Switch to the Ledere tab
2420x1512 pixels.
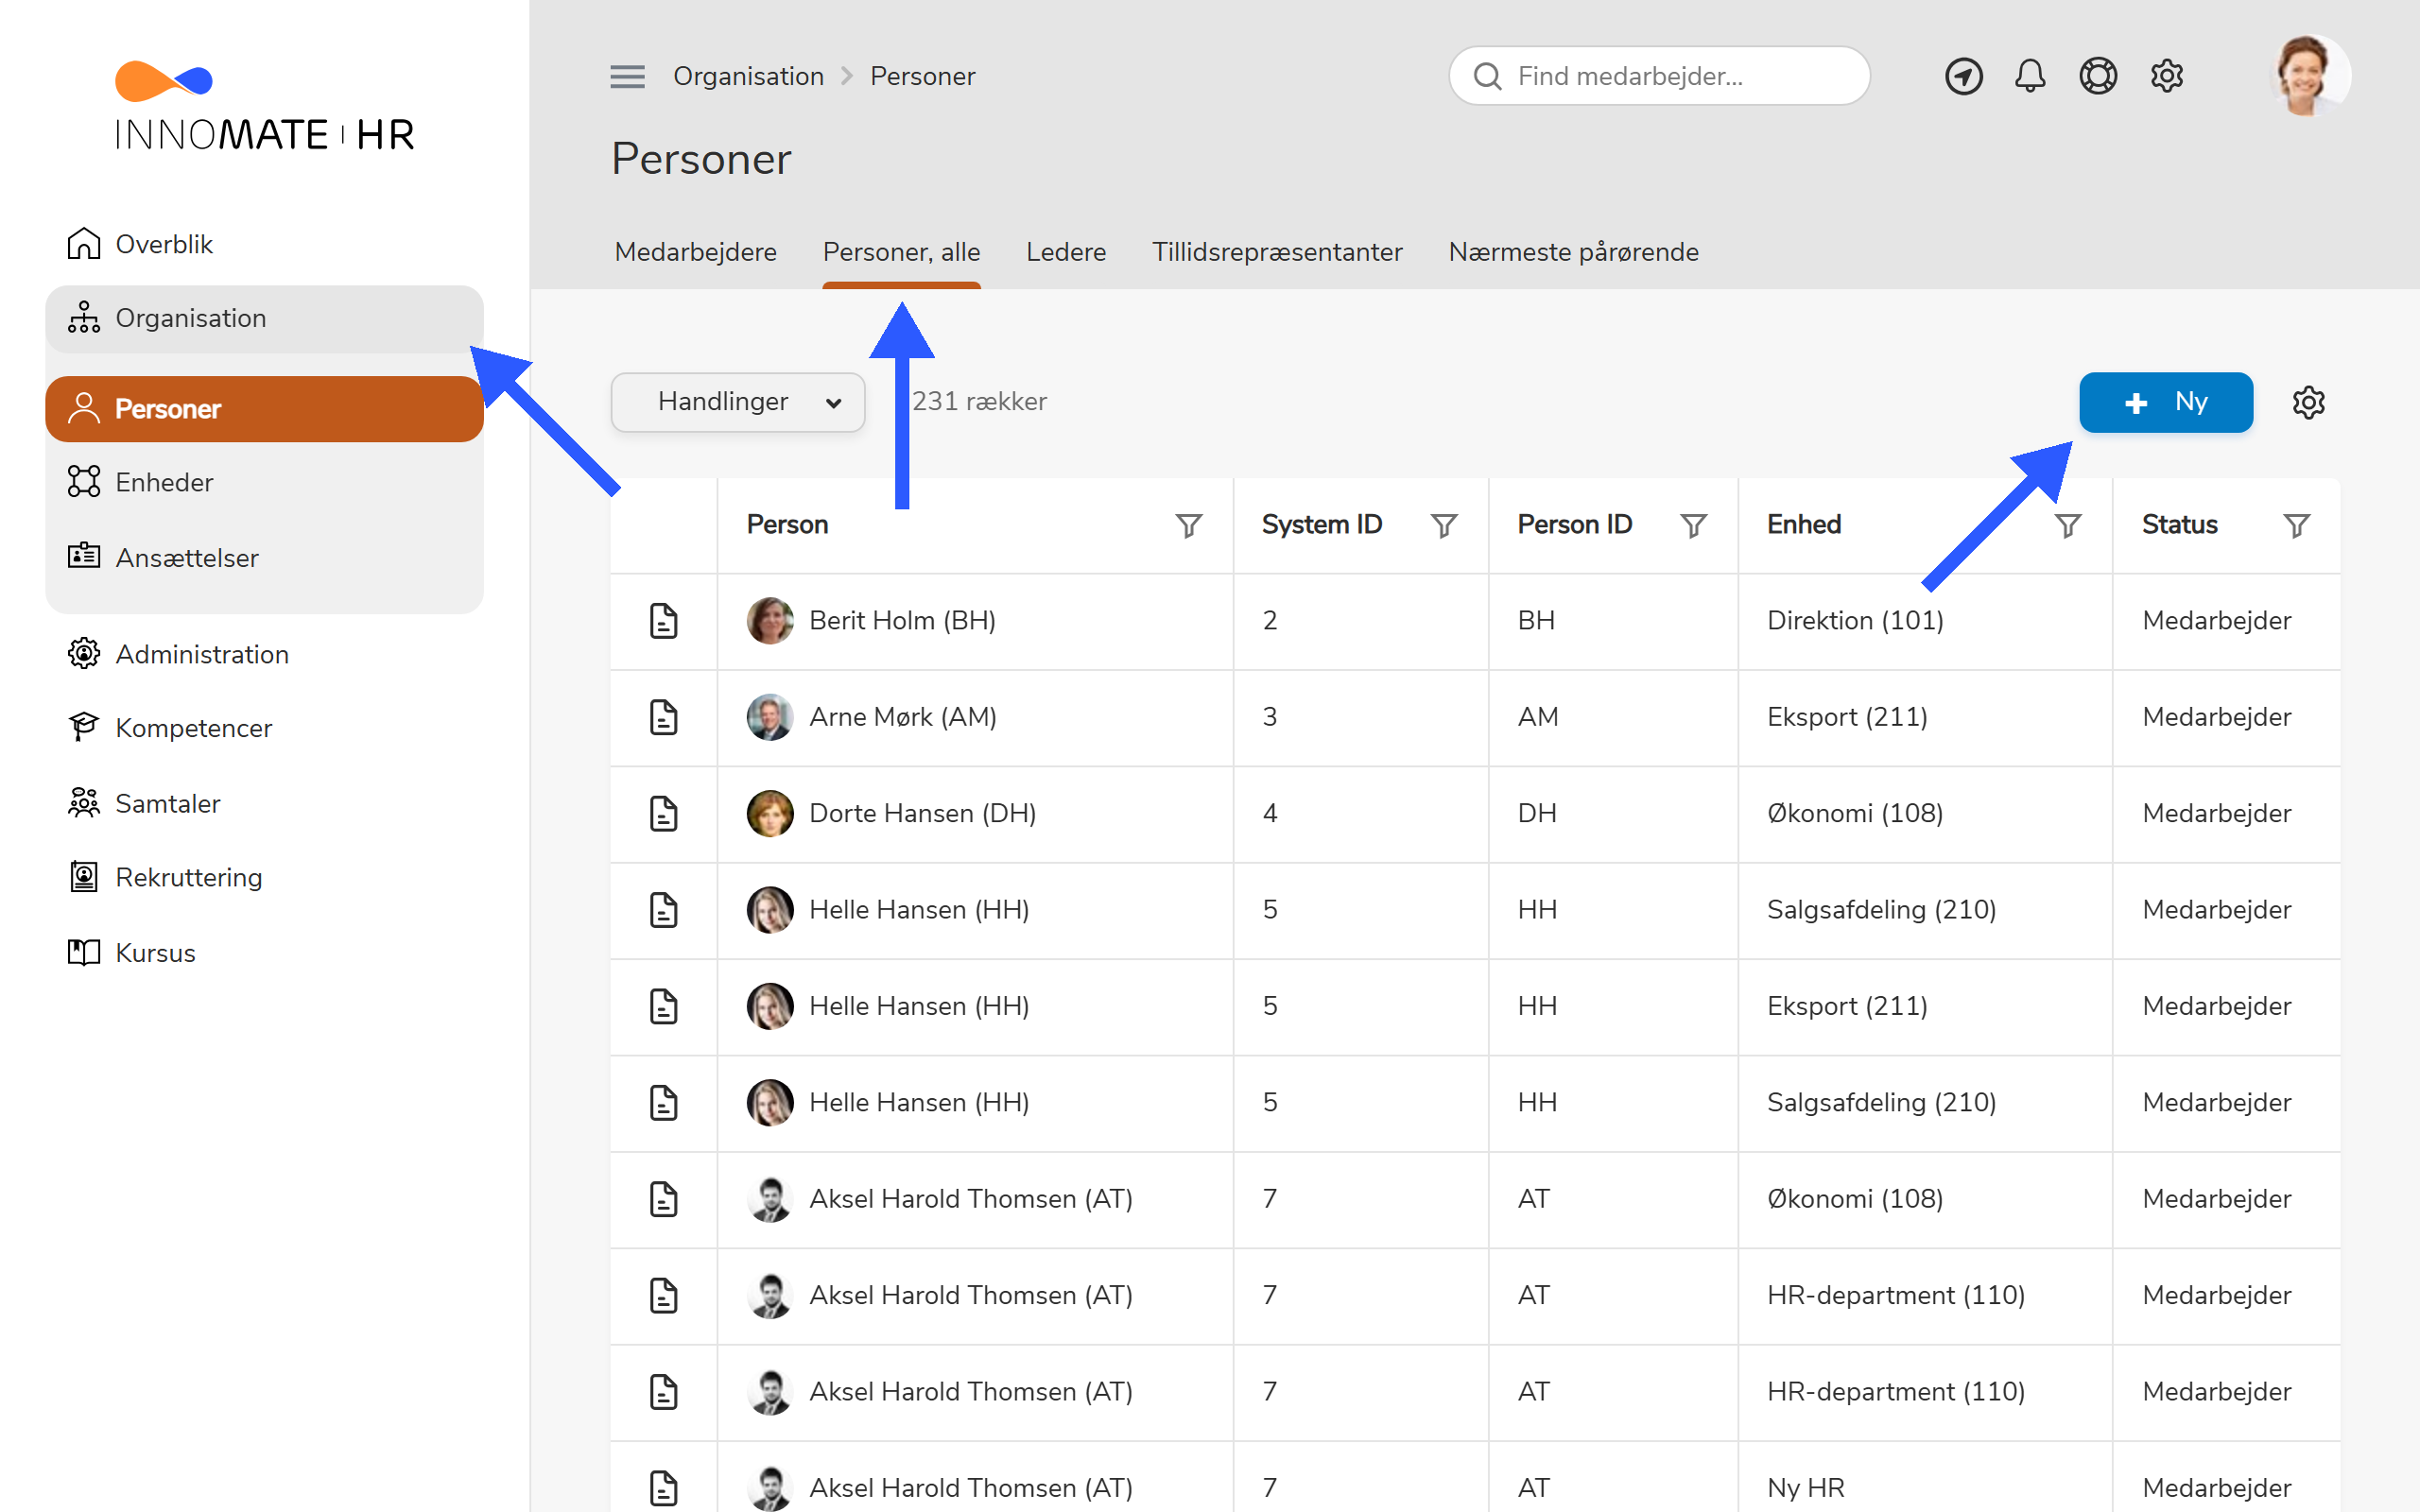[1066, 252]
